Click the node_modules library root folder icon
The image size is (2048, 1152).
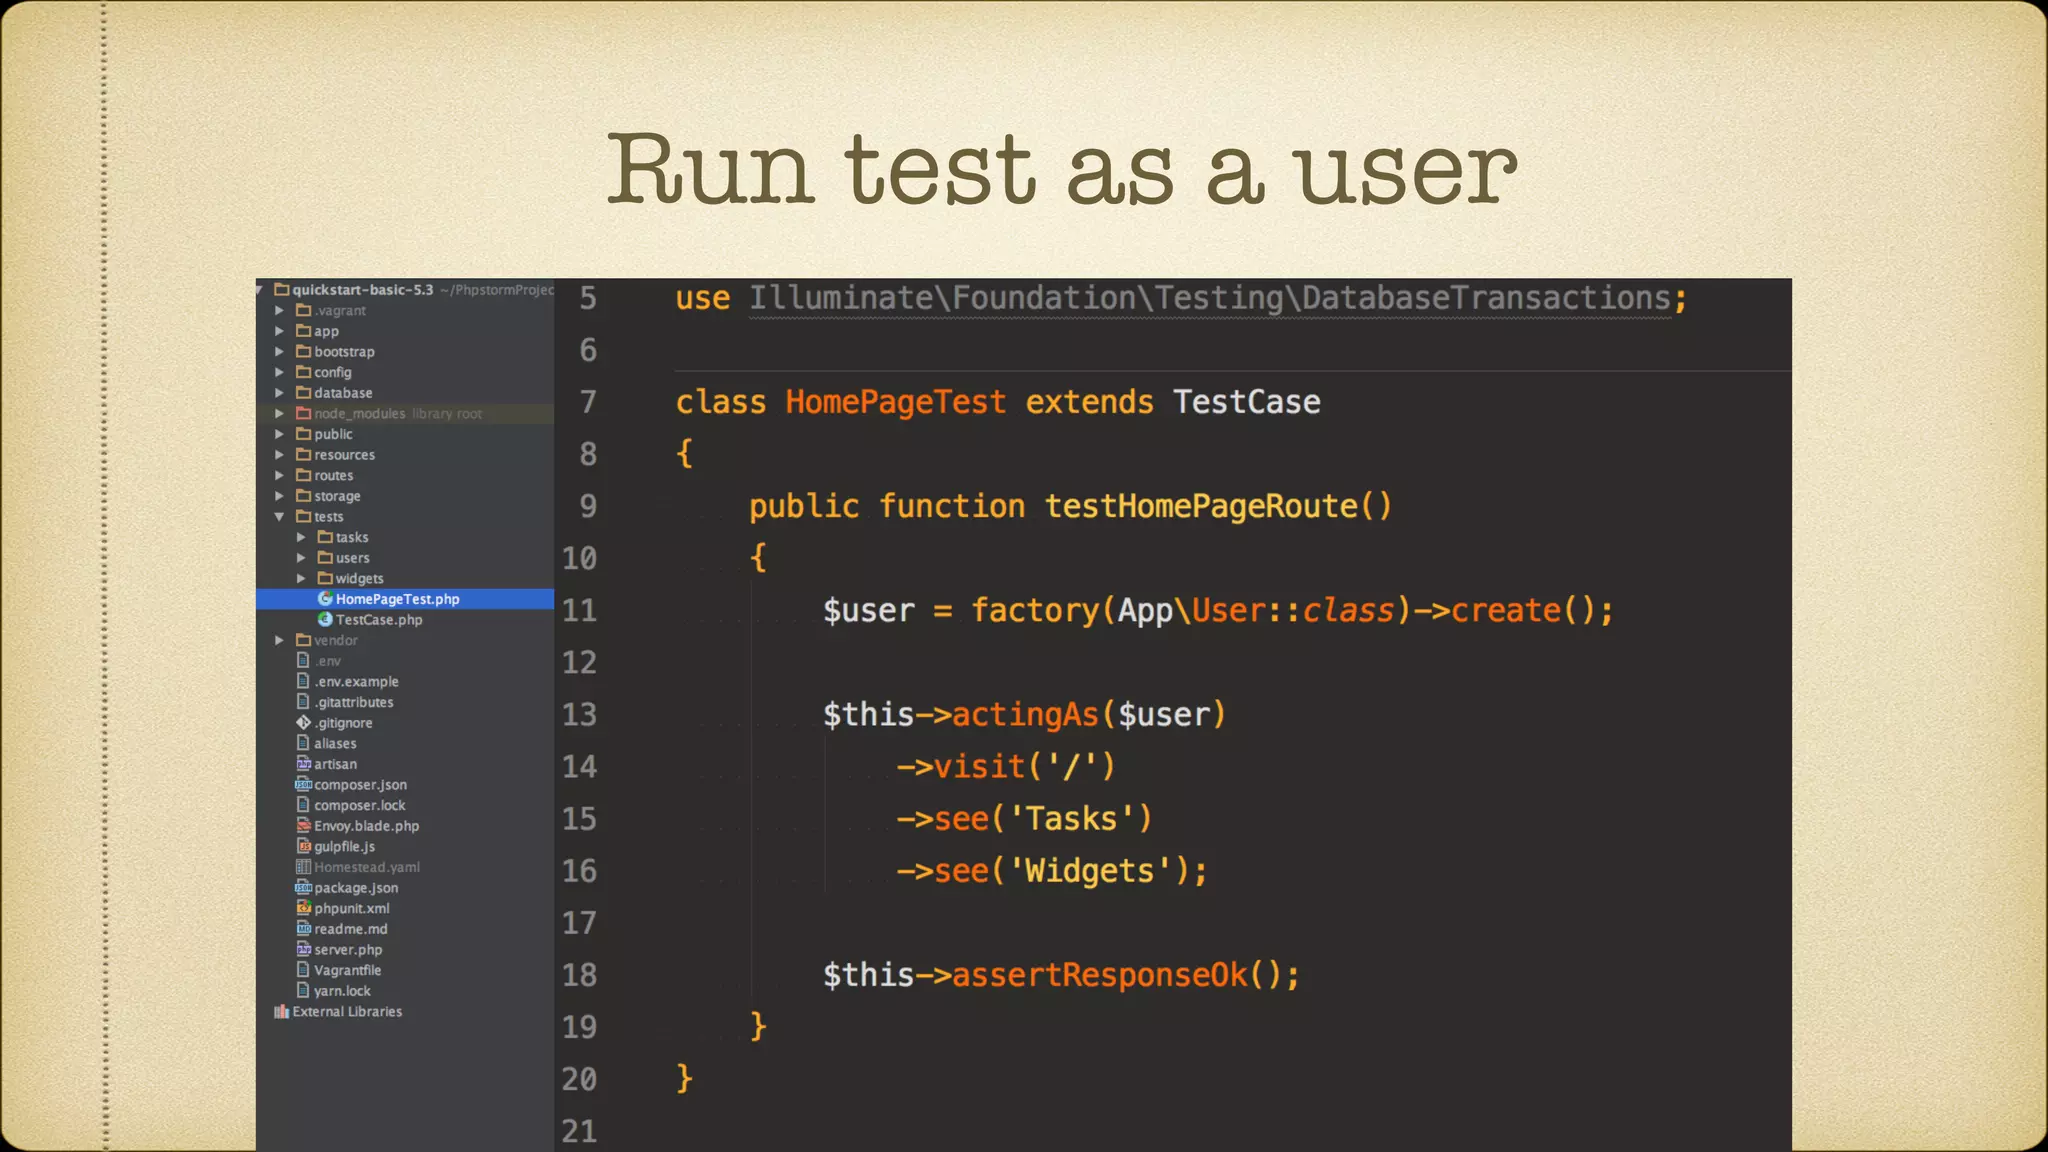click(303, 413)
